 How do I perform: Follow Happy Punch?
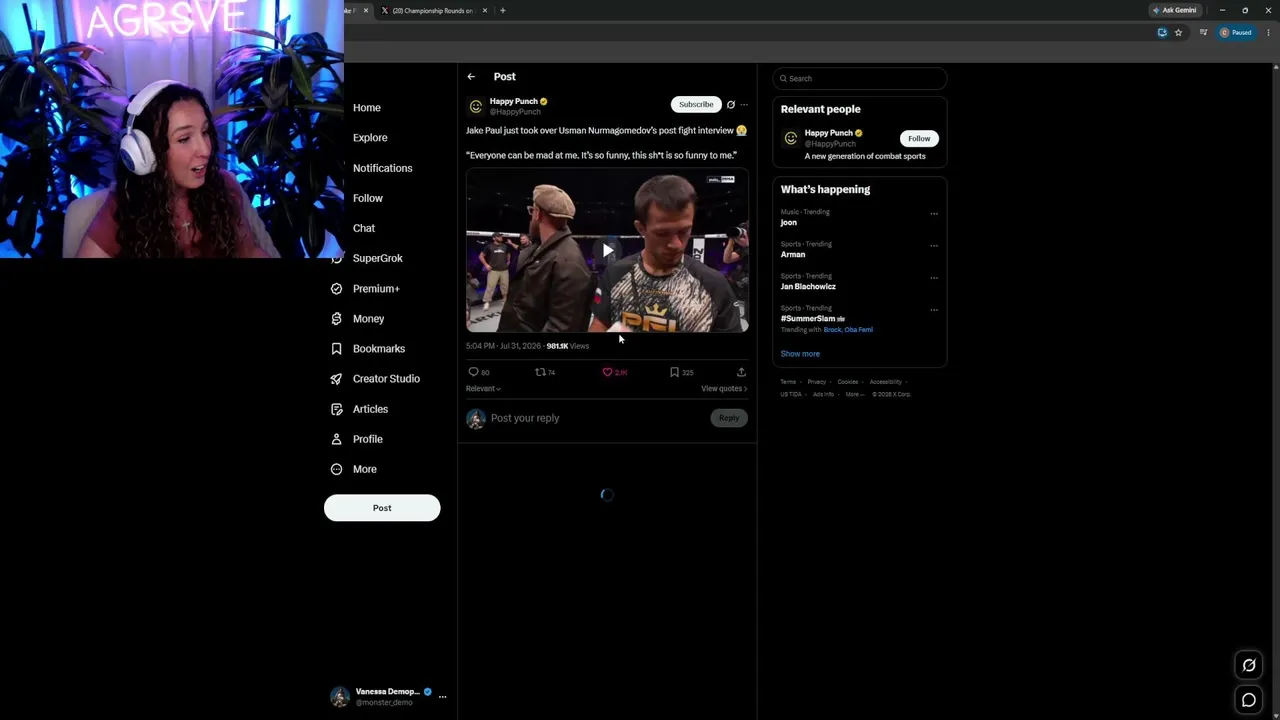[919, 138]
